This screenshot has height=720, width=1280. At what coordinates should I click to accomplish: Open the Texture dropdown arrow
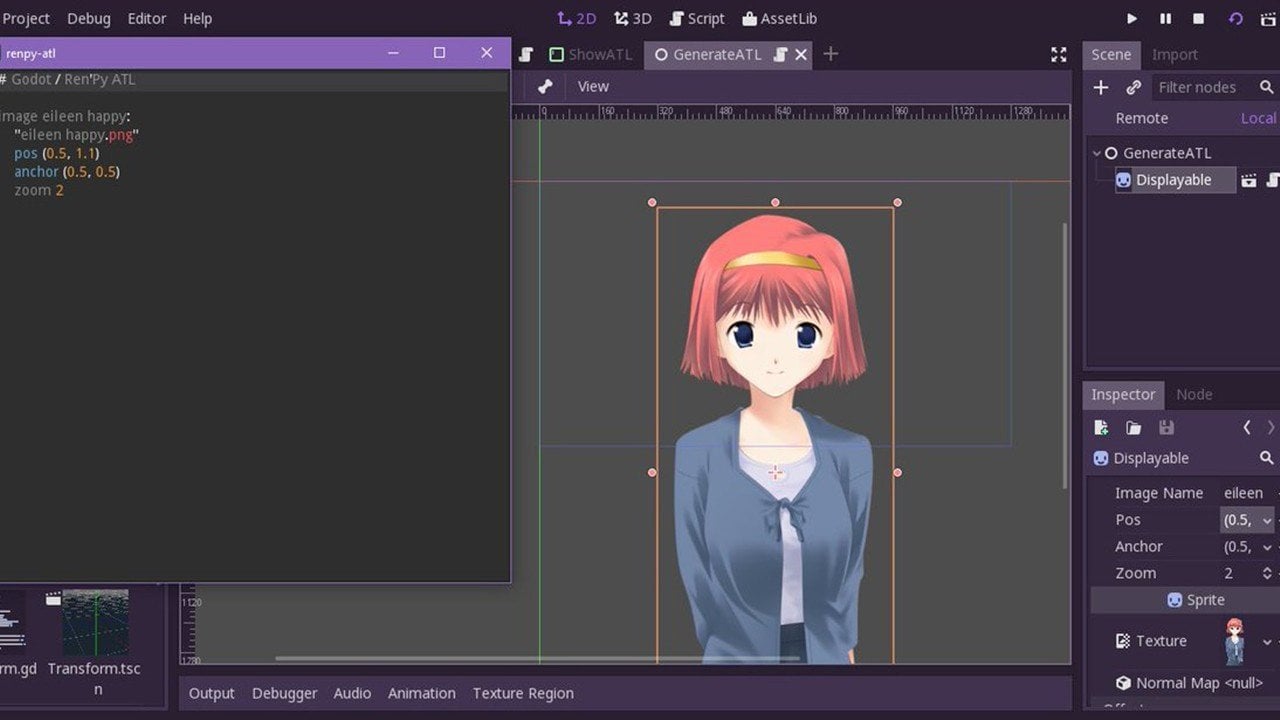point(1267,642)
